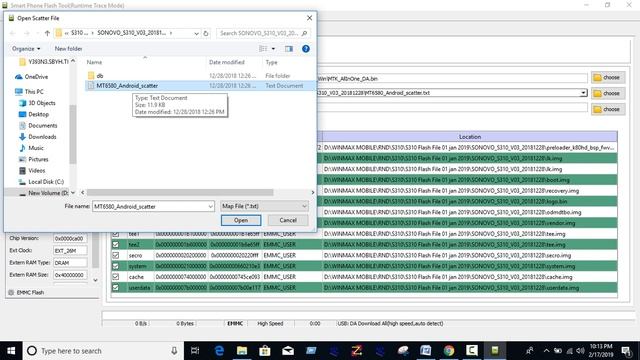Screen dimensions: 640x360
Task: Click the Open button
Action: click(241, 220)
